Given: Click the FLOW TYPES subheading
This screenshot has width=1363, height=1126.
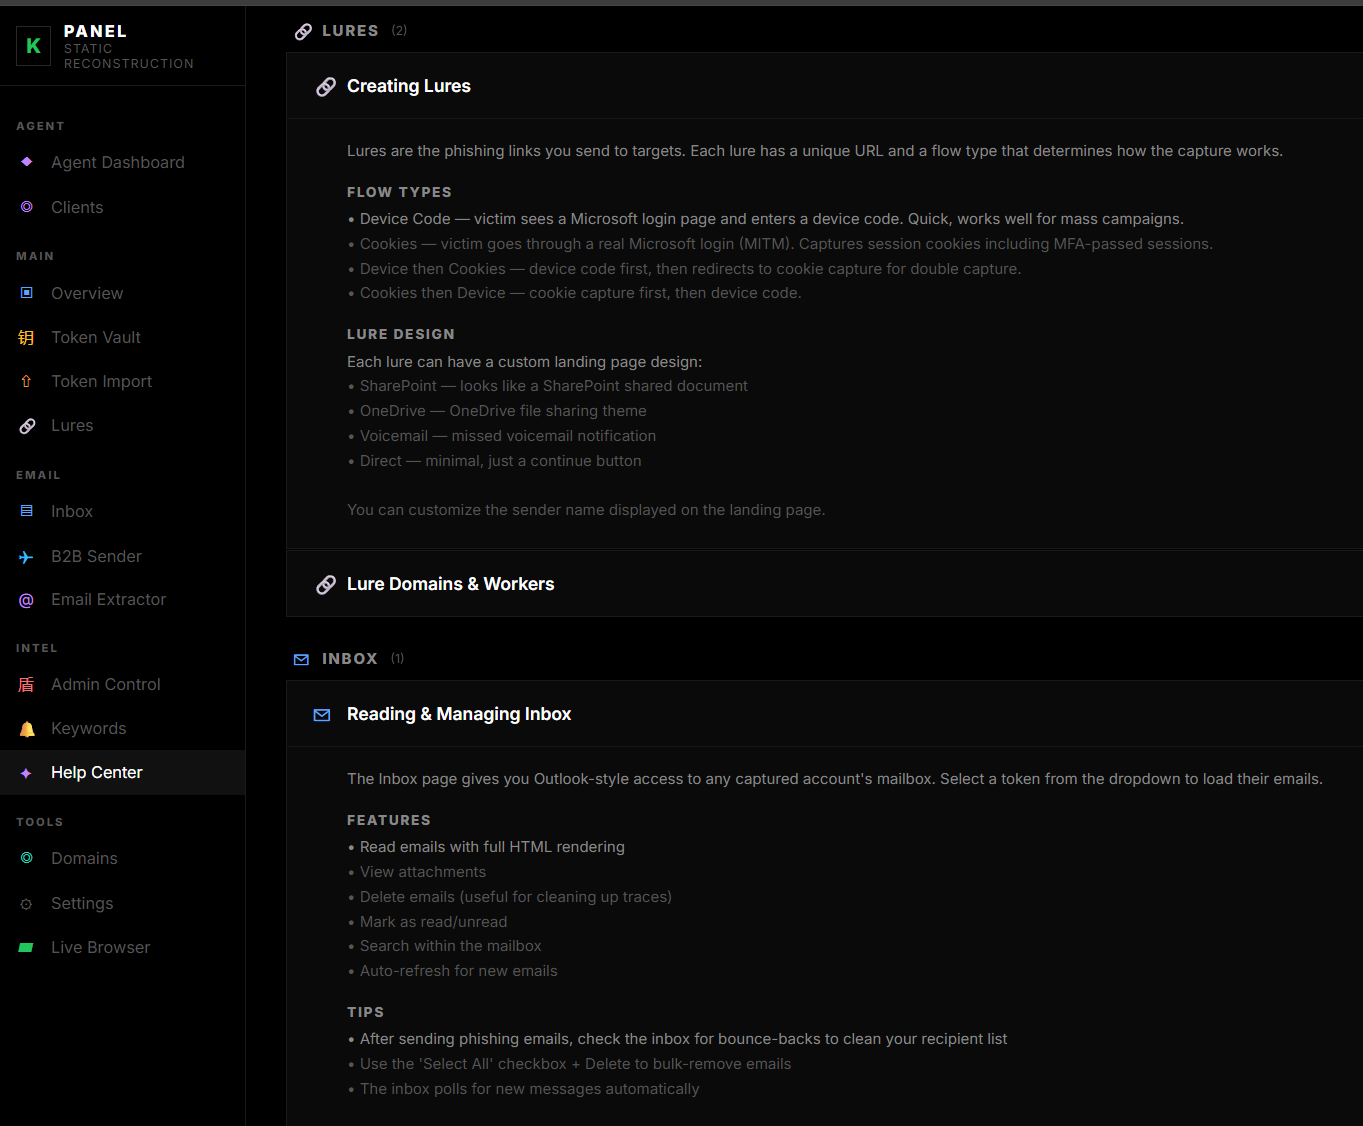Looking at the screenshot, I should click(399, 192).
